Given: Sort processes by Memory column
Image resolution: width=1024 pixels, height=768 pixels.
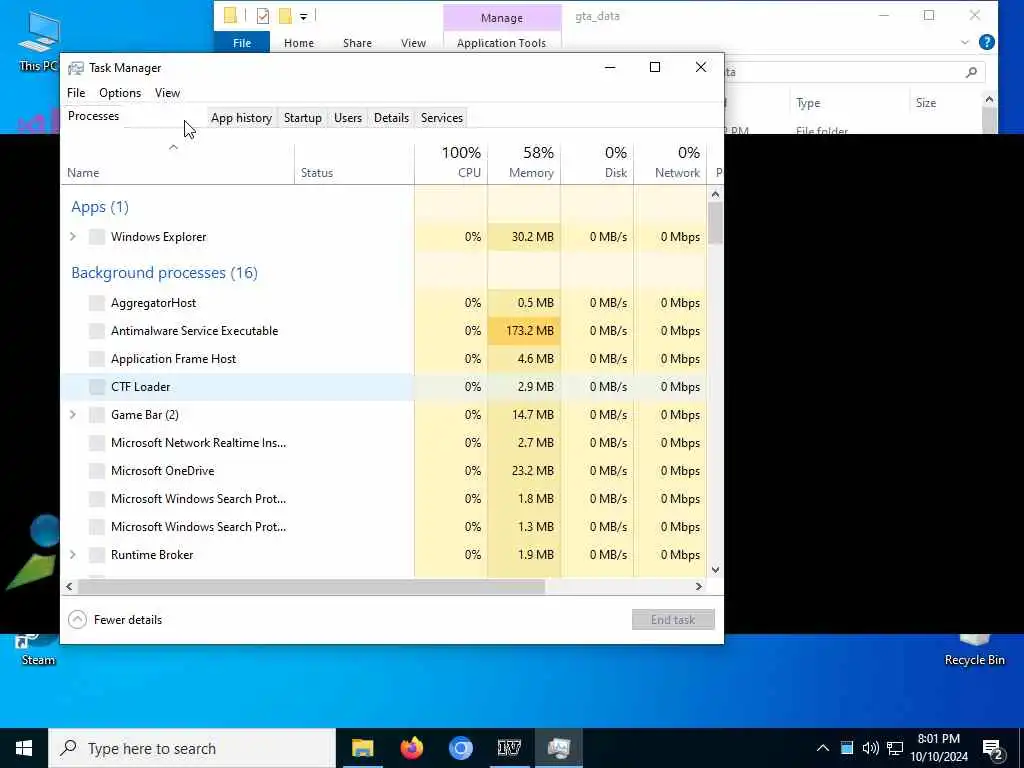Looking at the screenshot, I should point(524,163).
